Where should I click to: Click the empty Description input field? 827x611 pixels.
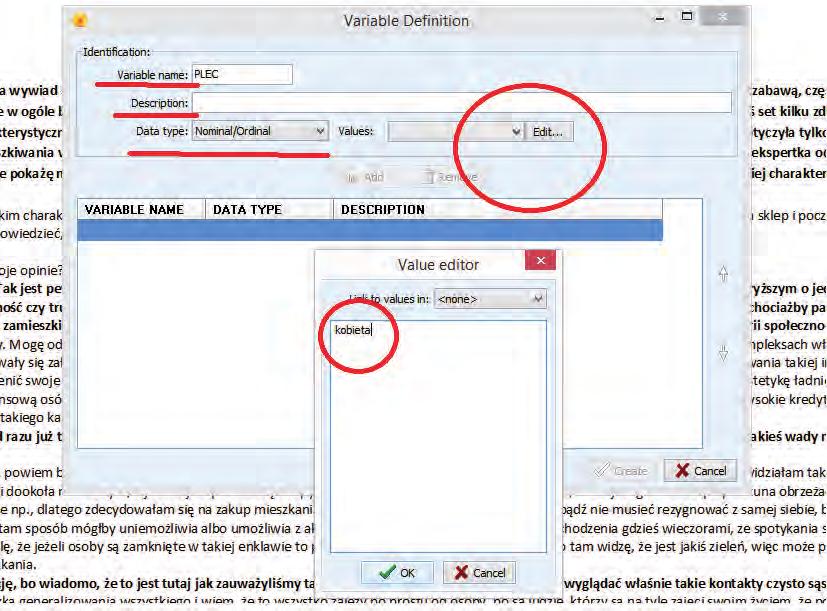pyautogui.click(x=461, y=102)
